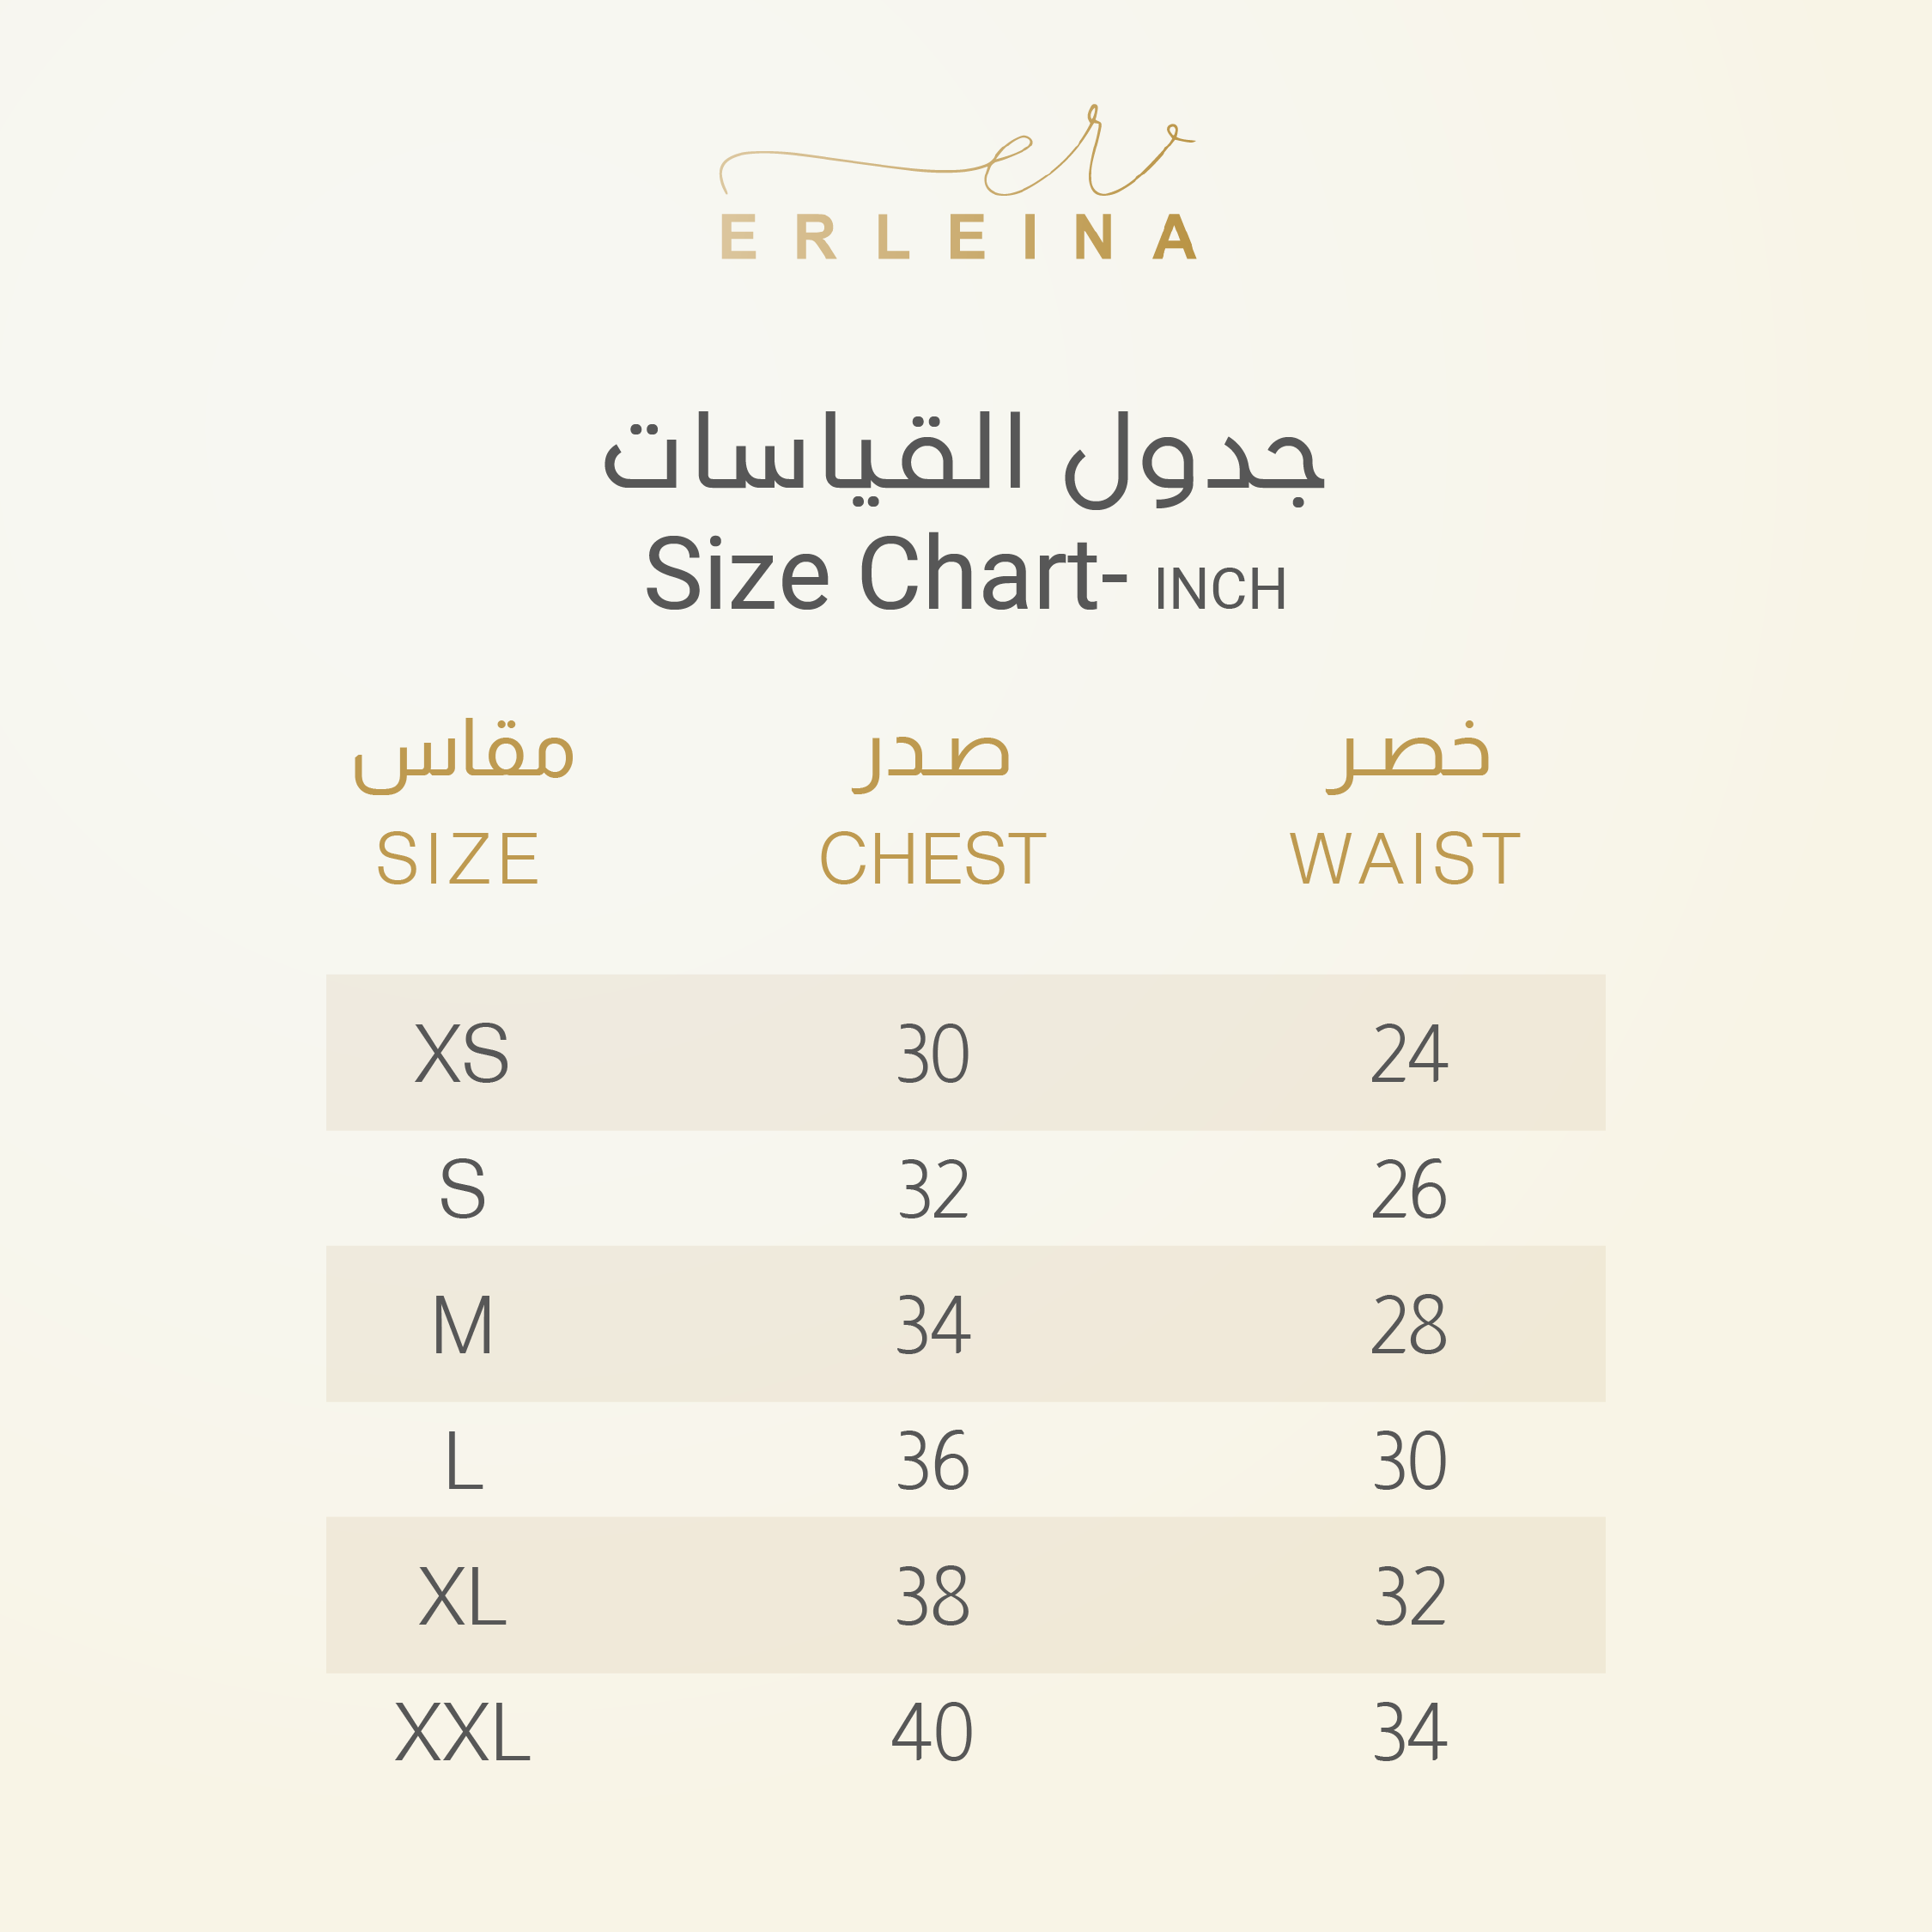Select the XL size row label
Viewport: 1932px width, 1932px height.
[x=462, y=1597]
